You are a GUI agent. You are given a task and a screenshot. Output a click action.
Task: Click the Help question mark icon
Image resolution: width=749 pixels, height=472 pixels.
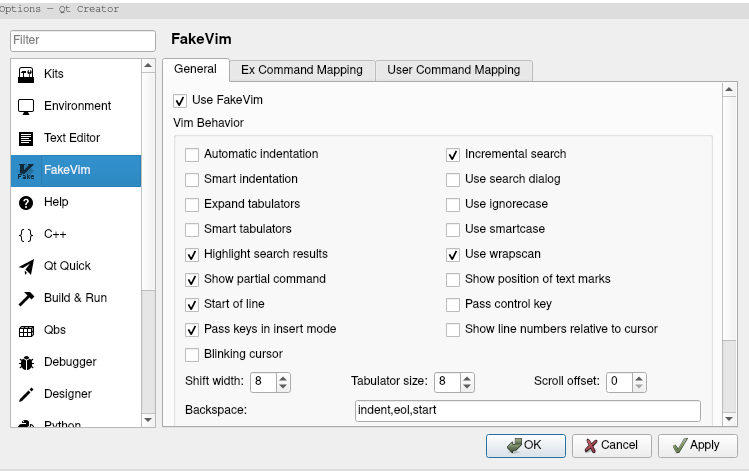click(x=26, y=203)
